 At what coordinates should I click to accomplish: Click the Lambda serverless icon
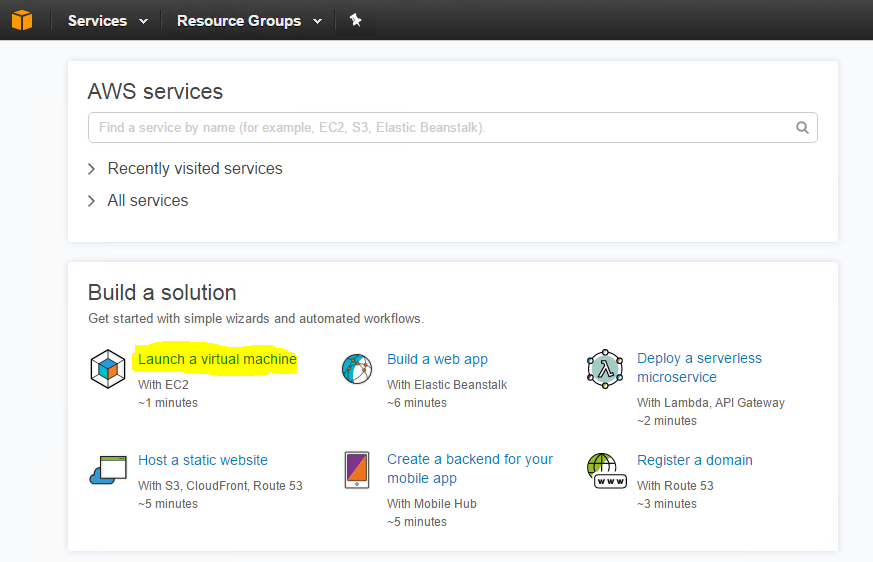605,369
